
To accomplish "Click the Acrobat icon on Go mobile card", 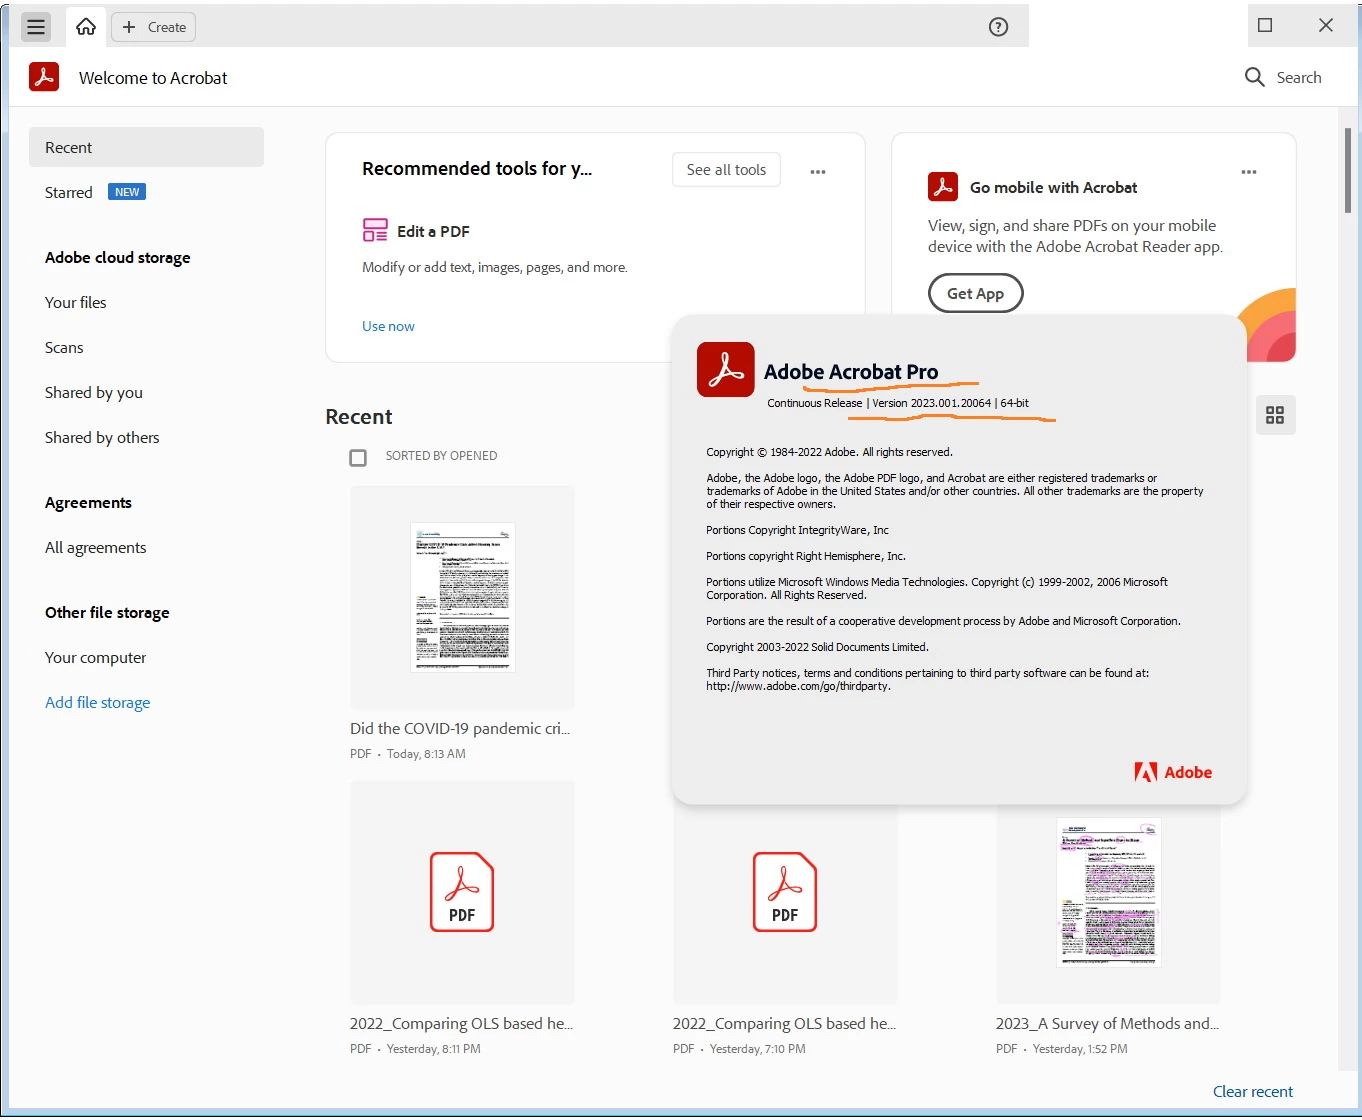I will (943, 187).
